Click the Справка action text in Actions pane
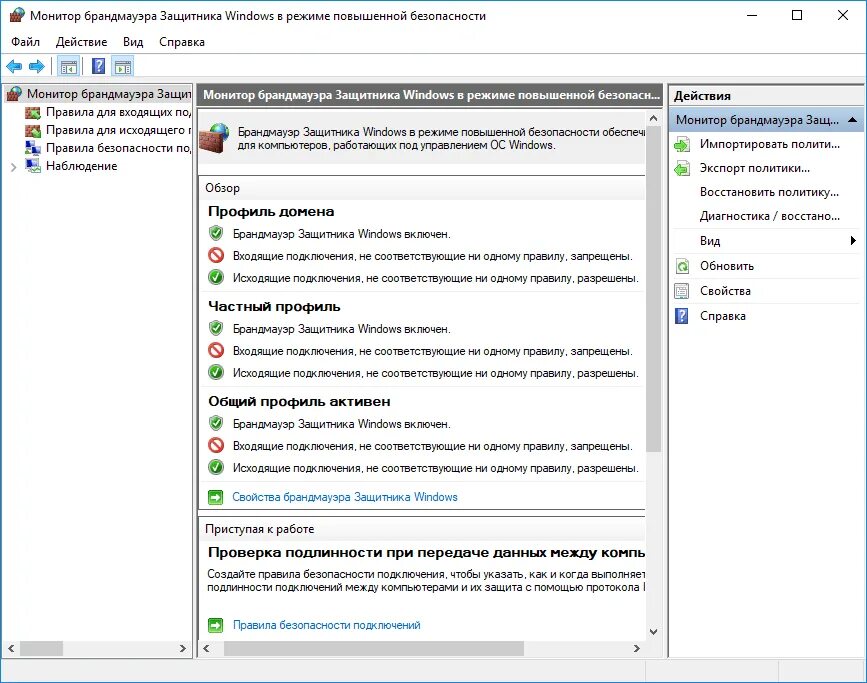The width and height of the screenshot is (867, 683). pyautogui.click(x=723, y=316)
